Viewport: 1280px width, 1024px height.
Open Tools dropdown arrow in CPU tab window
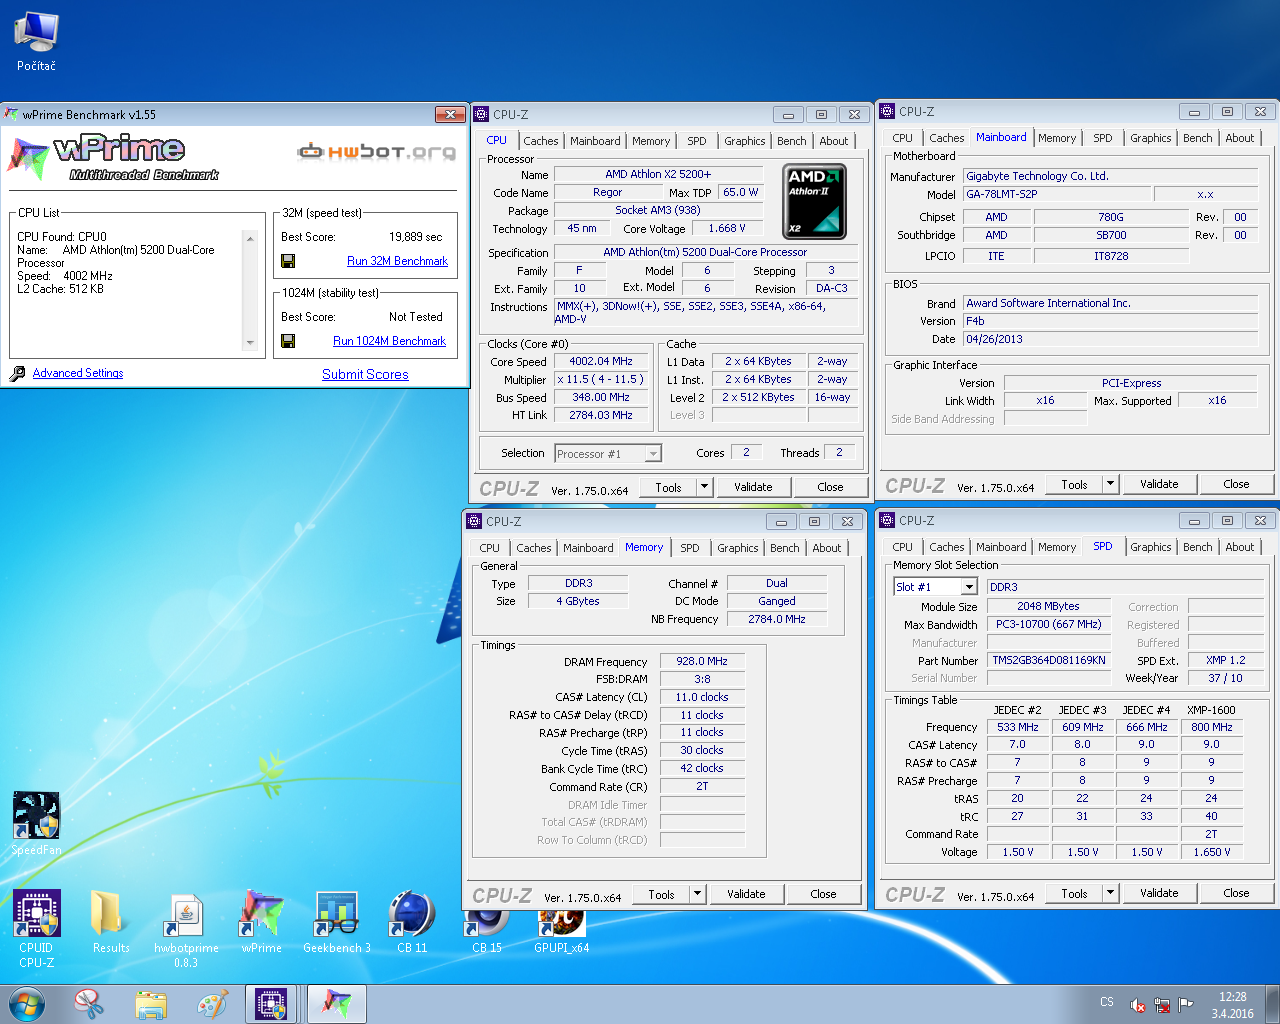tap(704, 488)
